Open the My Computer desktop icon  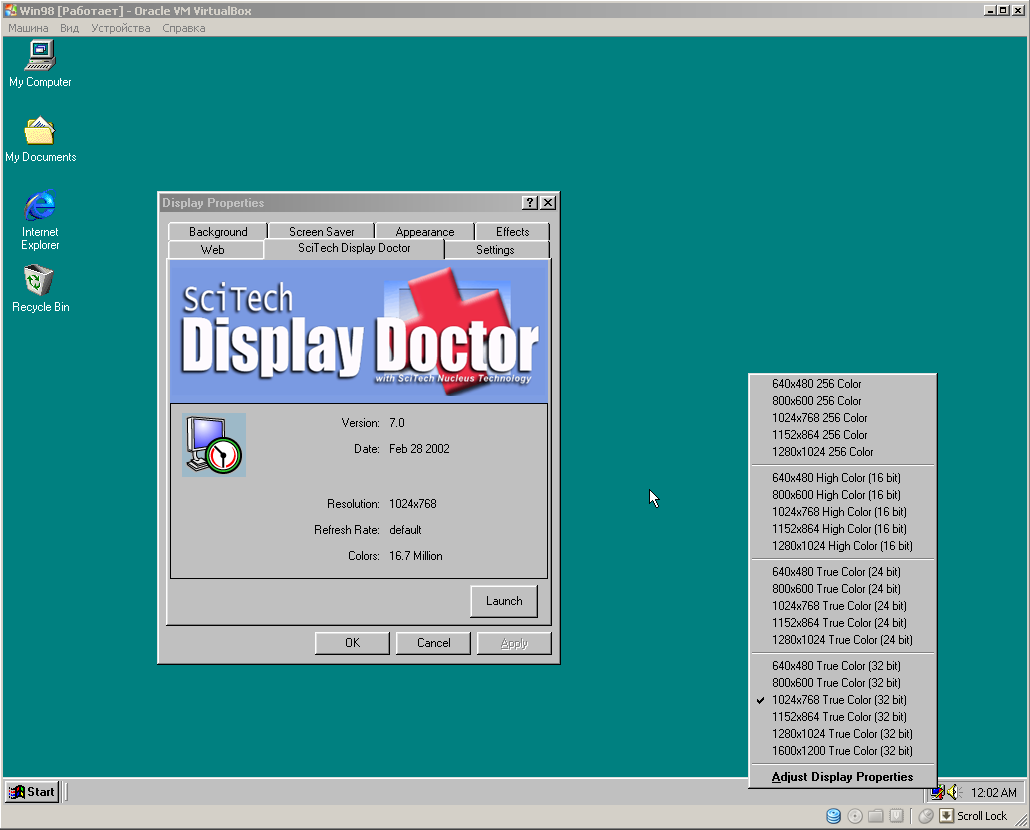click(40, 57)
